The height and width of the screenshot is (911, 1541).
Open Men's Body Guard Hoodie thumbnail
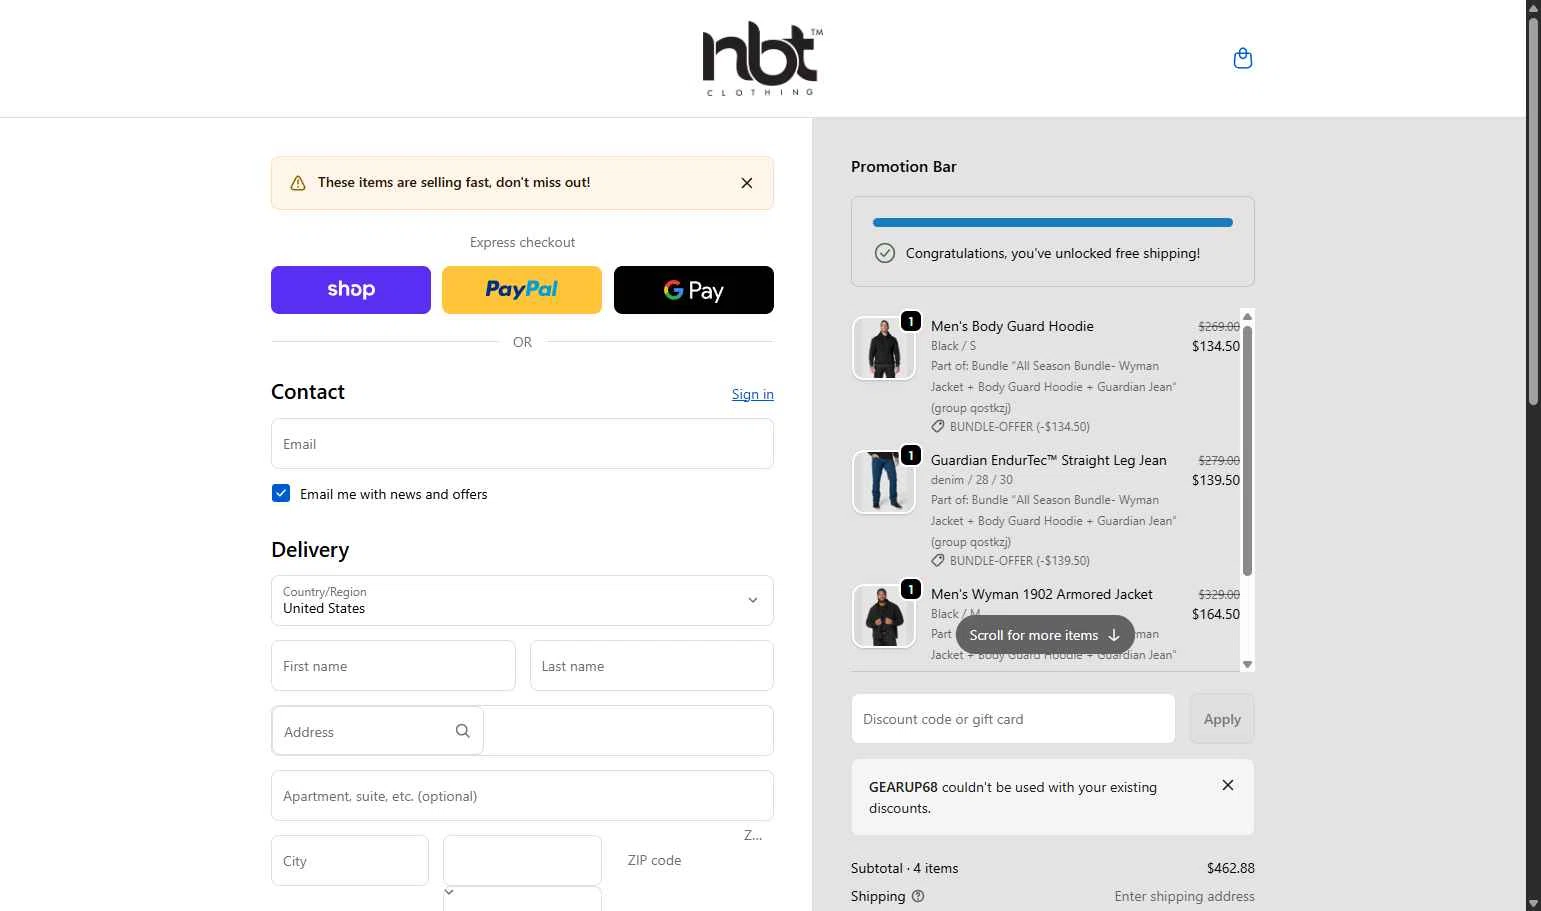pos(884,348)
